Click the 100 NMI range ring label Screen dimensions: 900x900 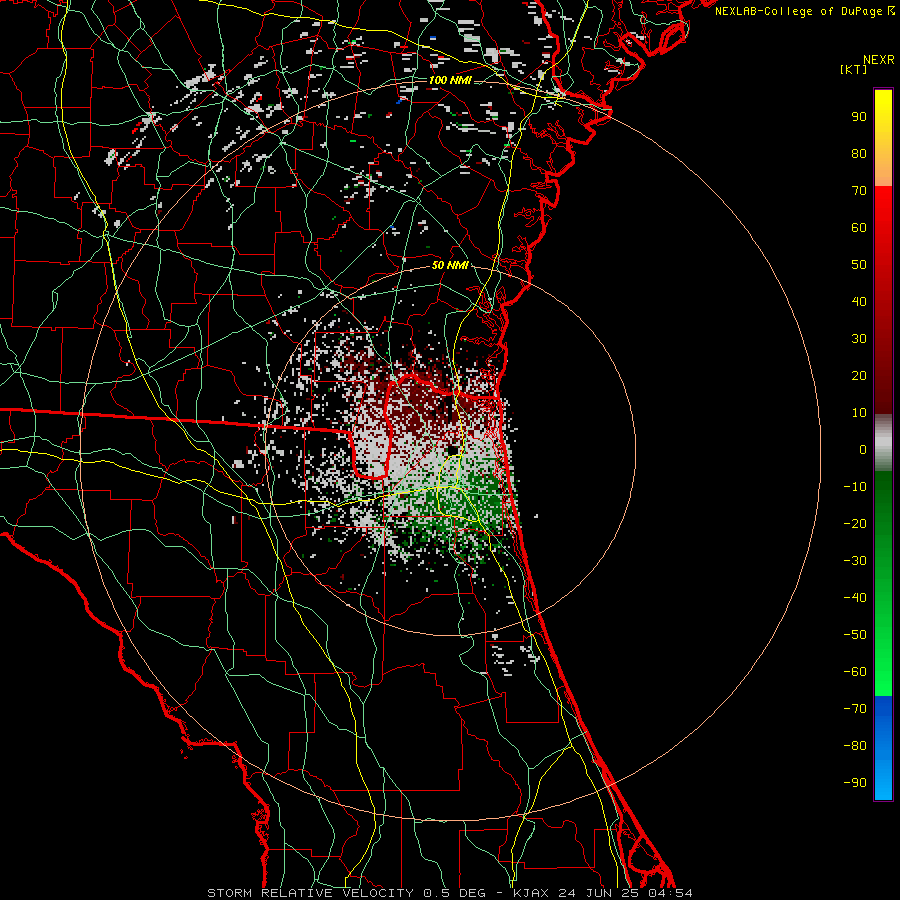[x=450, y=80]
